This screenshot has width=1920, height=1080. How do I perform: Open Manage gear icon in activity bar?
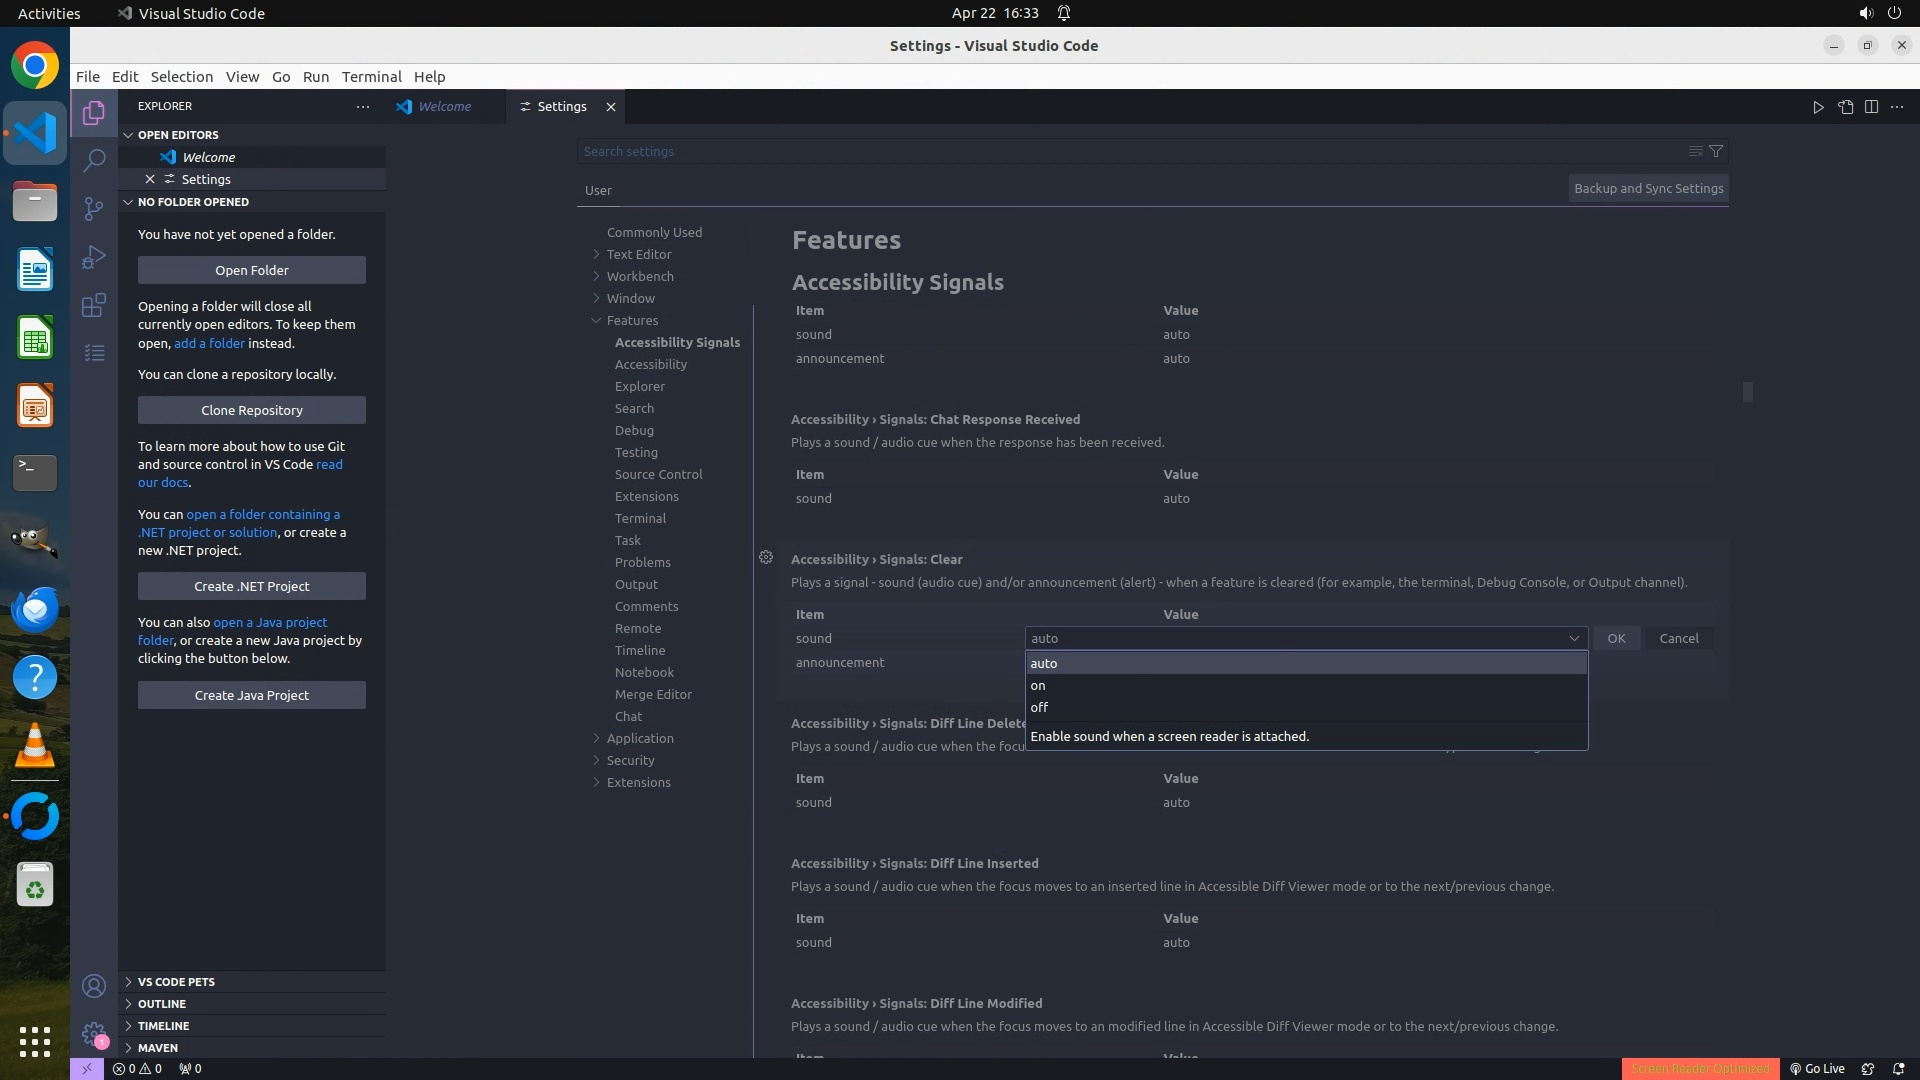[x=94, y=1034]
